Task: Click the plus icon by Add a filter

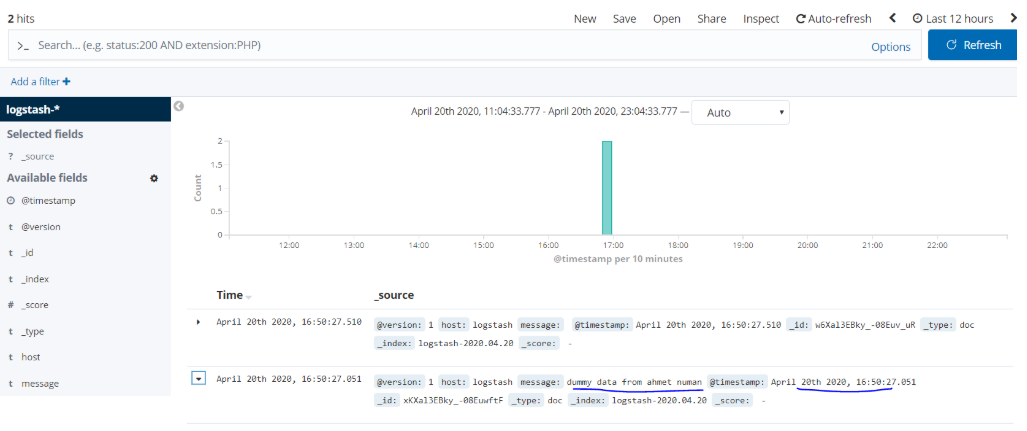Action: pyautogui.click(x=66, y=82)
